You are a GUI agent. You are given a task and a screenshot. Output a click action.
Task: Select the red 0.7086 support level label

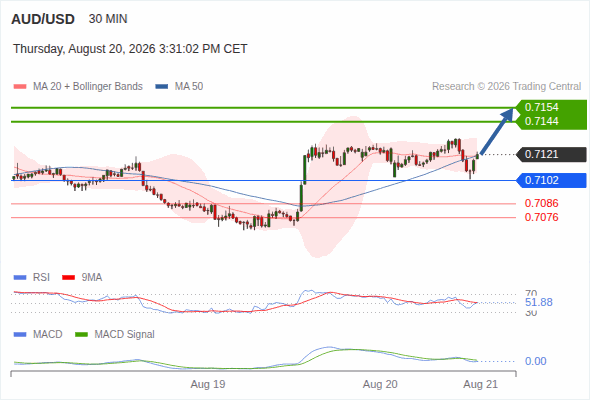[x=541, y=204]
